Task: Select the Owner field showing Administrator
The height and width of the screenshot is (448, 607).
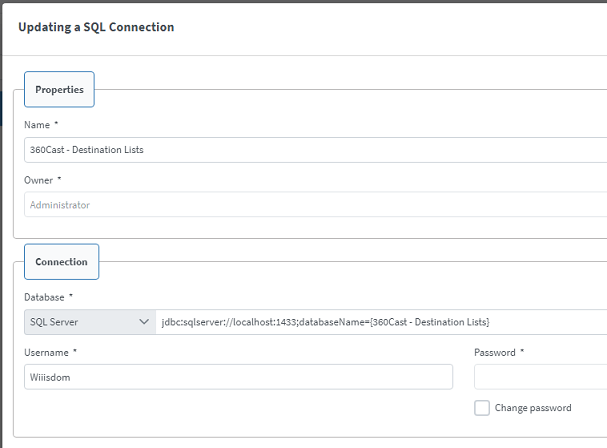Action: [316, 204]
